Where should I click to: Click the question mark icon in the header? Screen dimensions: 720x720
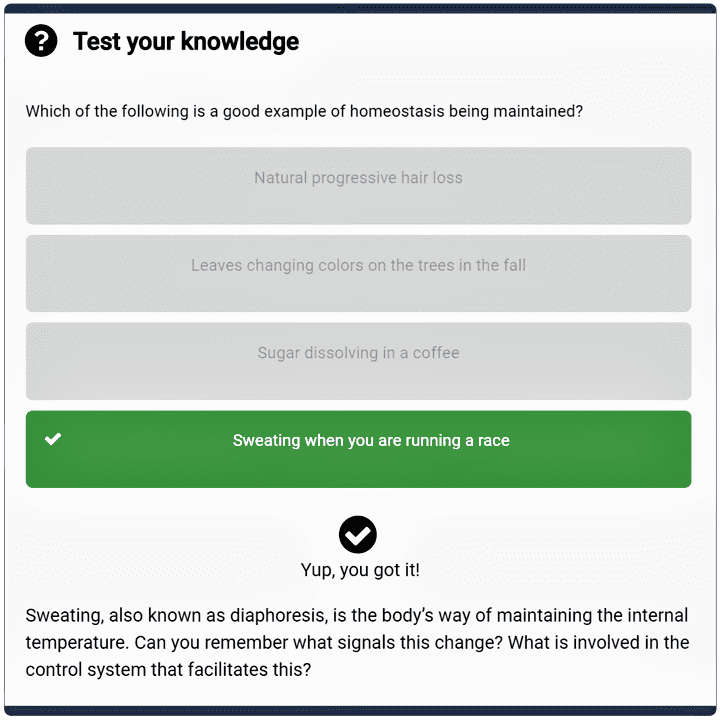click(x=41, y=41)
